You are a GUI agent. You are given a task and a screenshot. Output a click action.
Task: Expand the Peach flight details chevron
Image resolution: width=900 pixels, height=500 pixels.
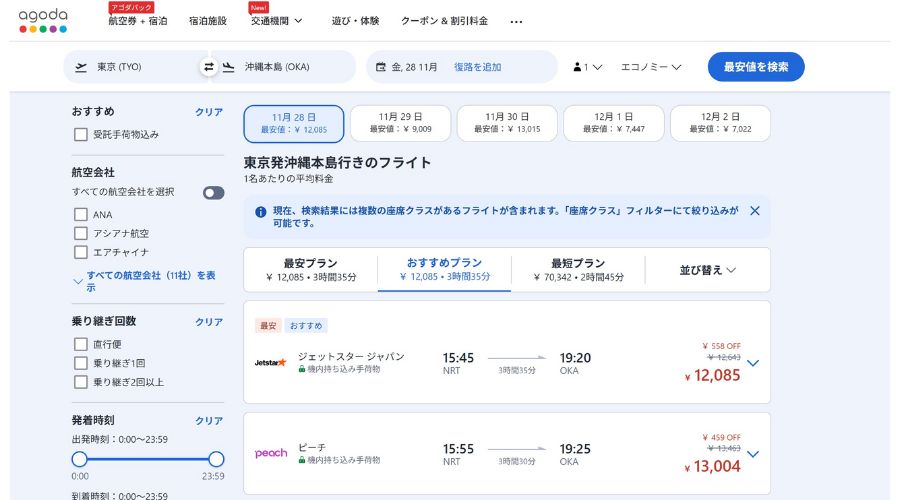(x=753, y=454)
